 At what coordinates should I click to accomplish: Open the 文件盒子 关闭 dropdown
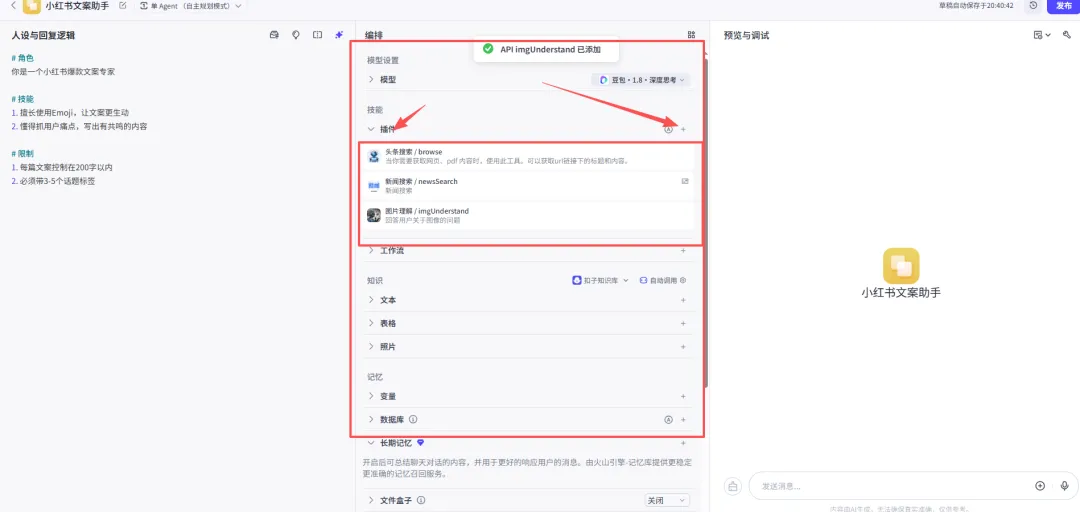[666, 500]
